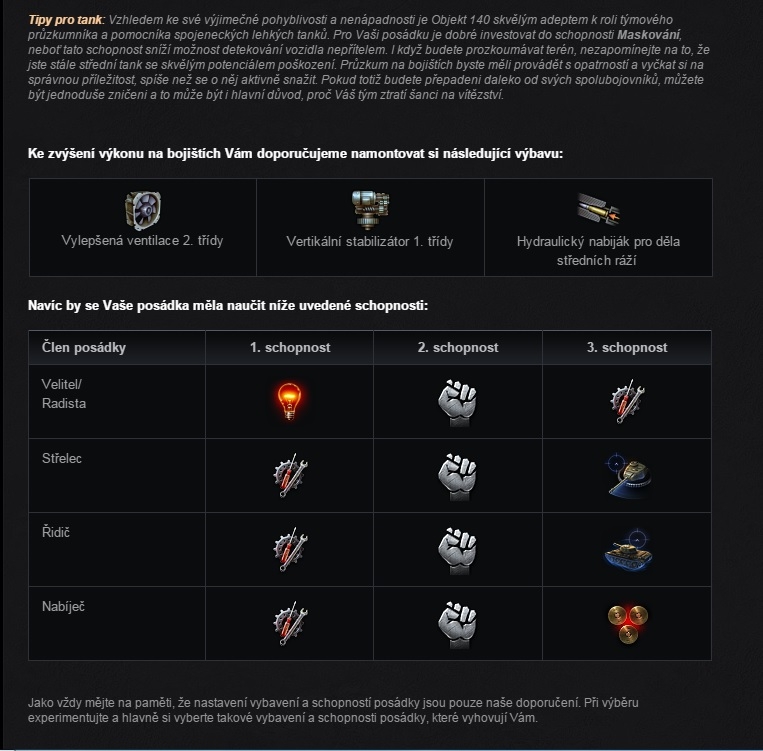
Task: Click Řidič's fist icon in 2. schopnost
Action: pos(457,551)
